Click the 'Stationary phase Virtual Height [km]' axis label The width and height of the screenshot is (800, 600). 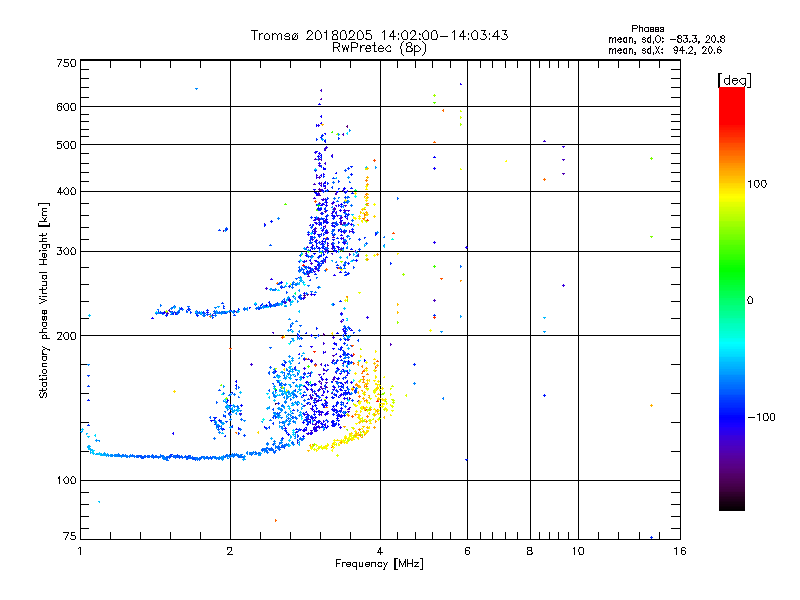point(44,300)
